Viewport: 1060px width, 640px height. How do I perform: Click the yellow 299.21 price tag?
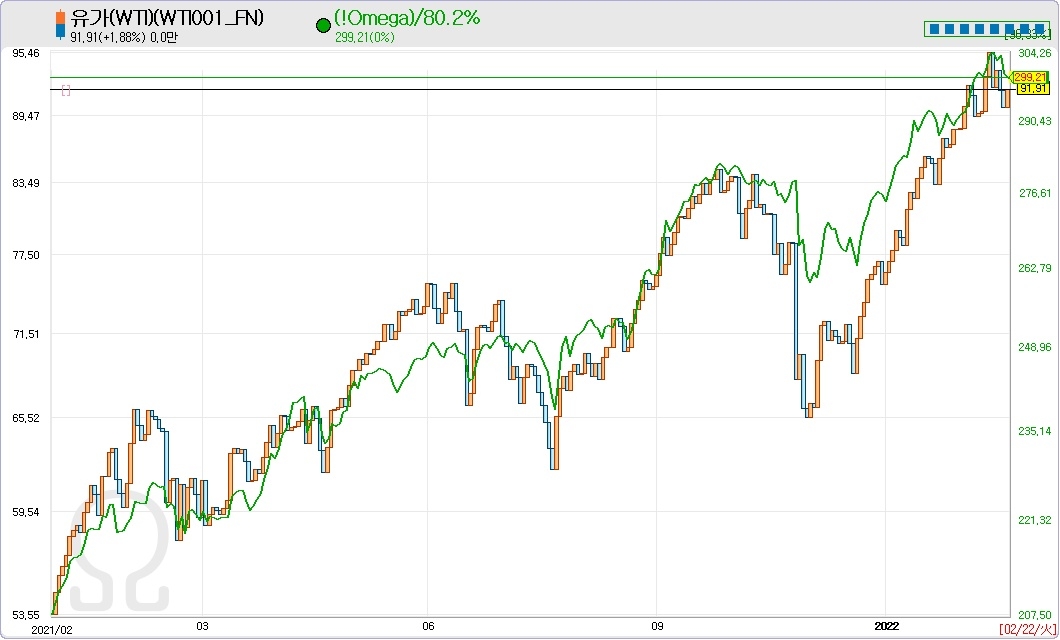(1029, 77)
